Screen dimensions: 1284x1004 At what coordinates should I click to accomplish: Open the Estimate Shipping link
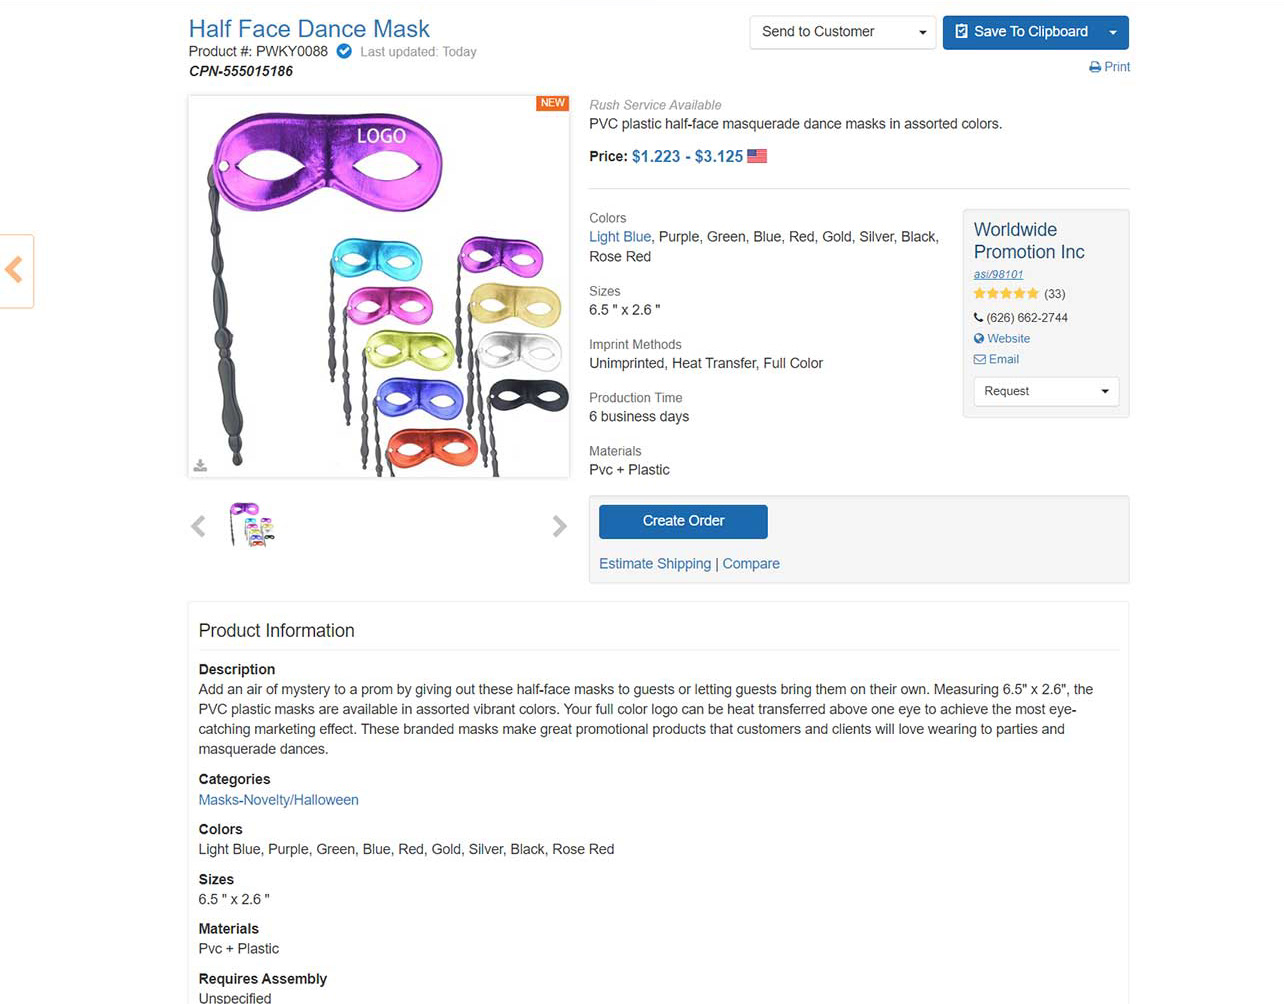click(655, 564)
